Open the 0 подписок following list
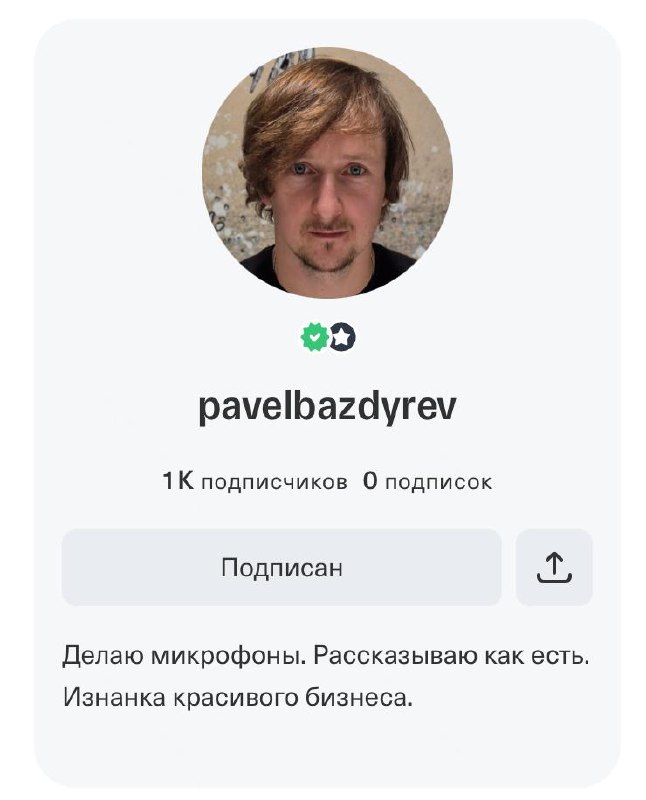The image size is (646, 800). [428, 481]
